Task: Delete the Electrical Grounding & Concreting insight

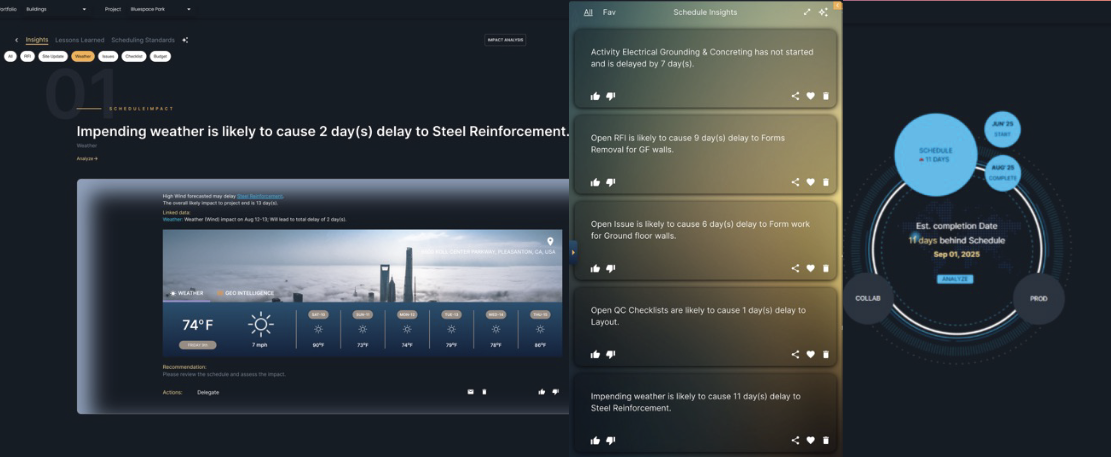Action: (825, 96)
